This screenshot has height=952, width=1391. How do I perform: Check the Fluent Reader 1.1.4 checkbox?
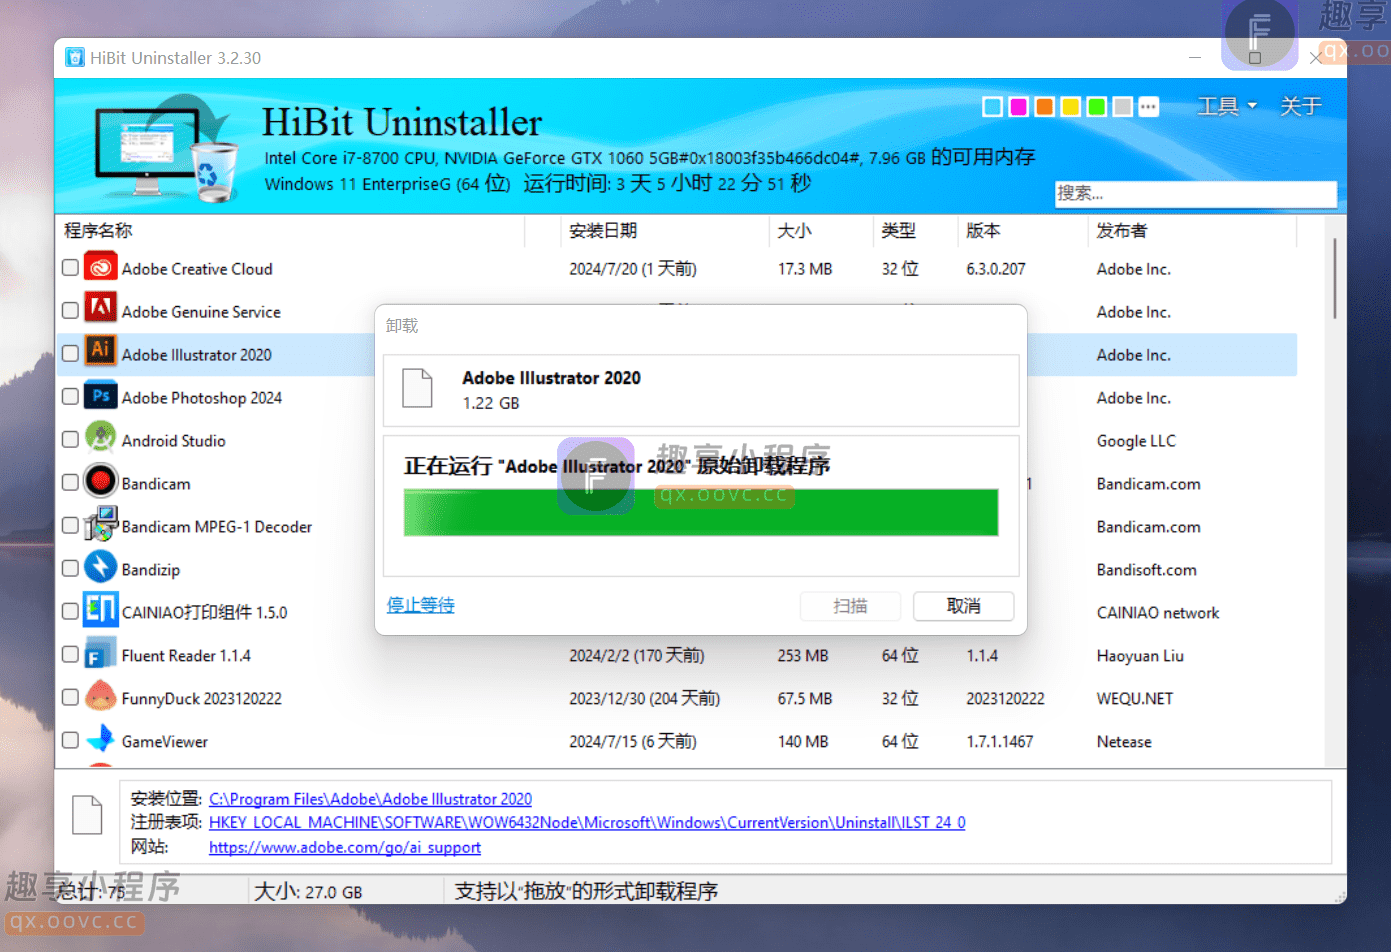pos(70,654)
